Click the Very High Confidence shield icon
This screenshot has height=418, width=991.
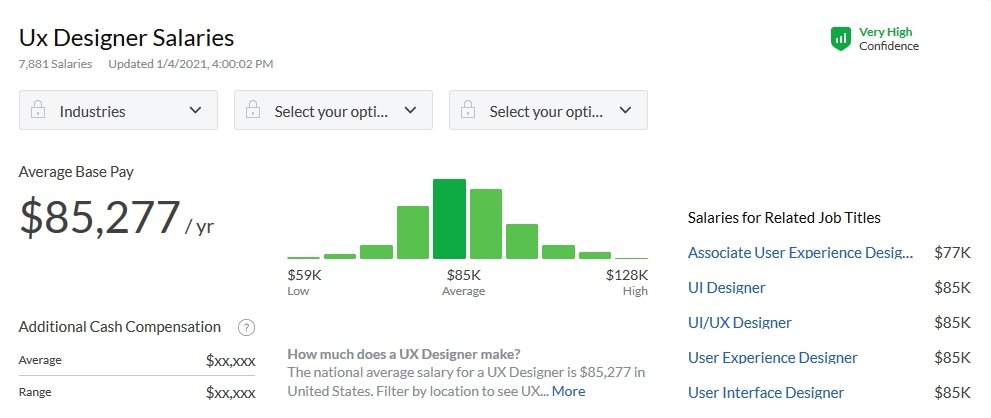pos(840,39)
